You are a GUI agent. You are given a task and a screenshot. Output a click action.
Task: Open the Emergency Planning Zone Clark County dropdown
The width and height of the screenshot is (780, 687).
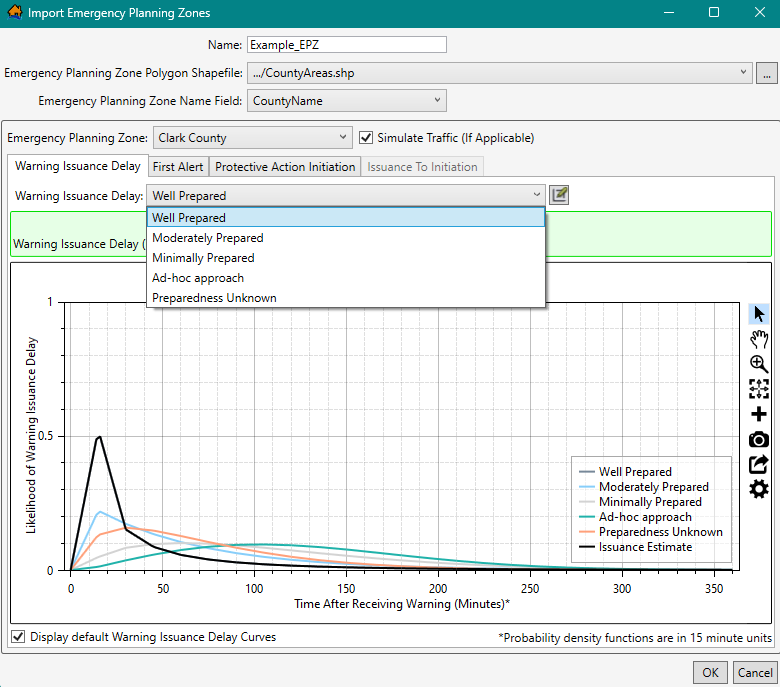point(252,138)
